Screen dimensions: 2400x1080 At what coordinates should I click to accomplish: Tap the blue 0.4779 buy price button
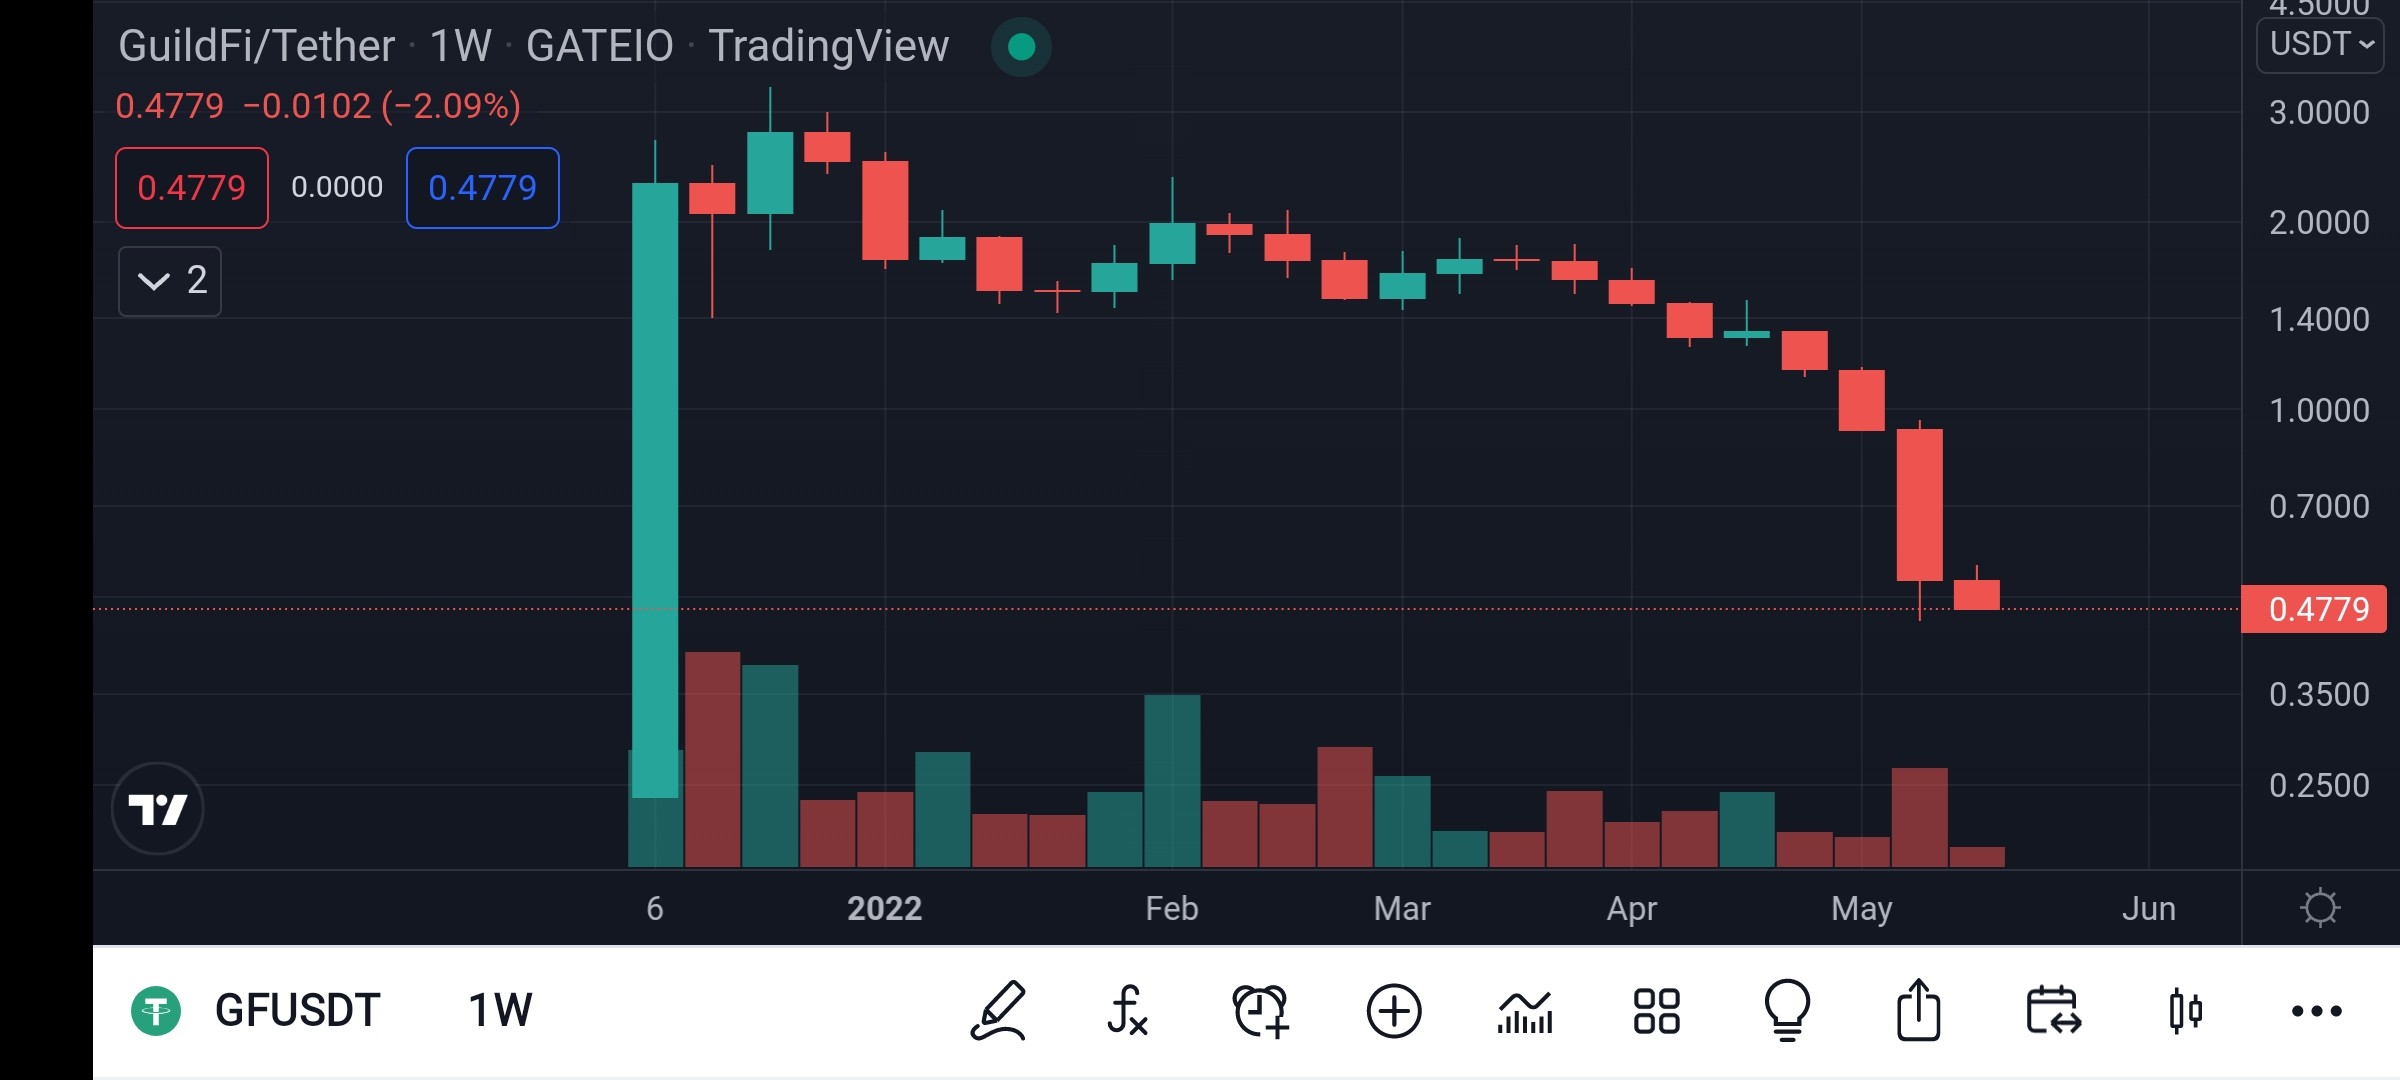[x=483, y=188]
